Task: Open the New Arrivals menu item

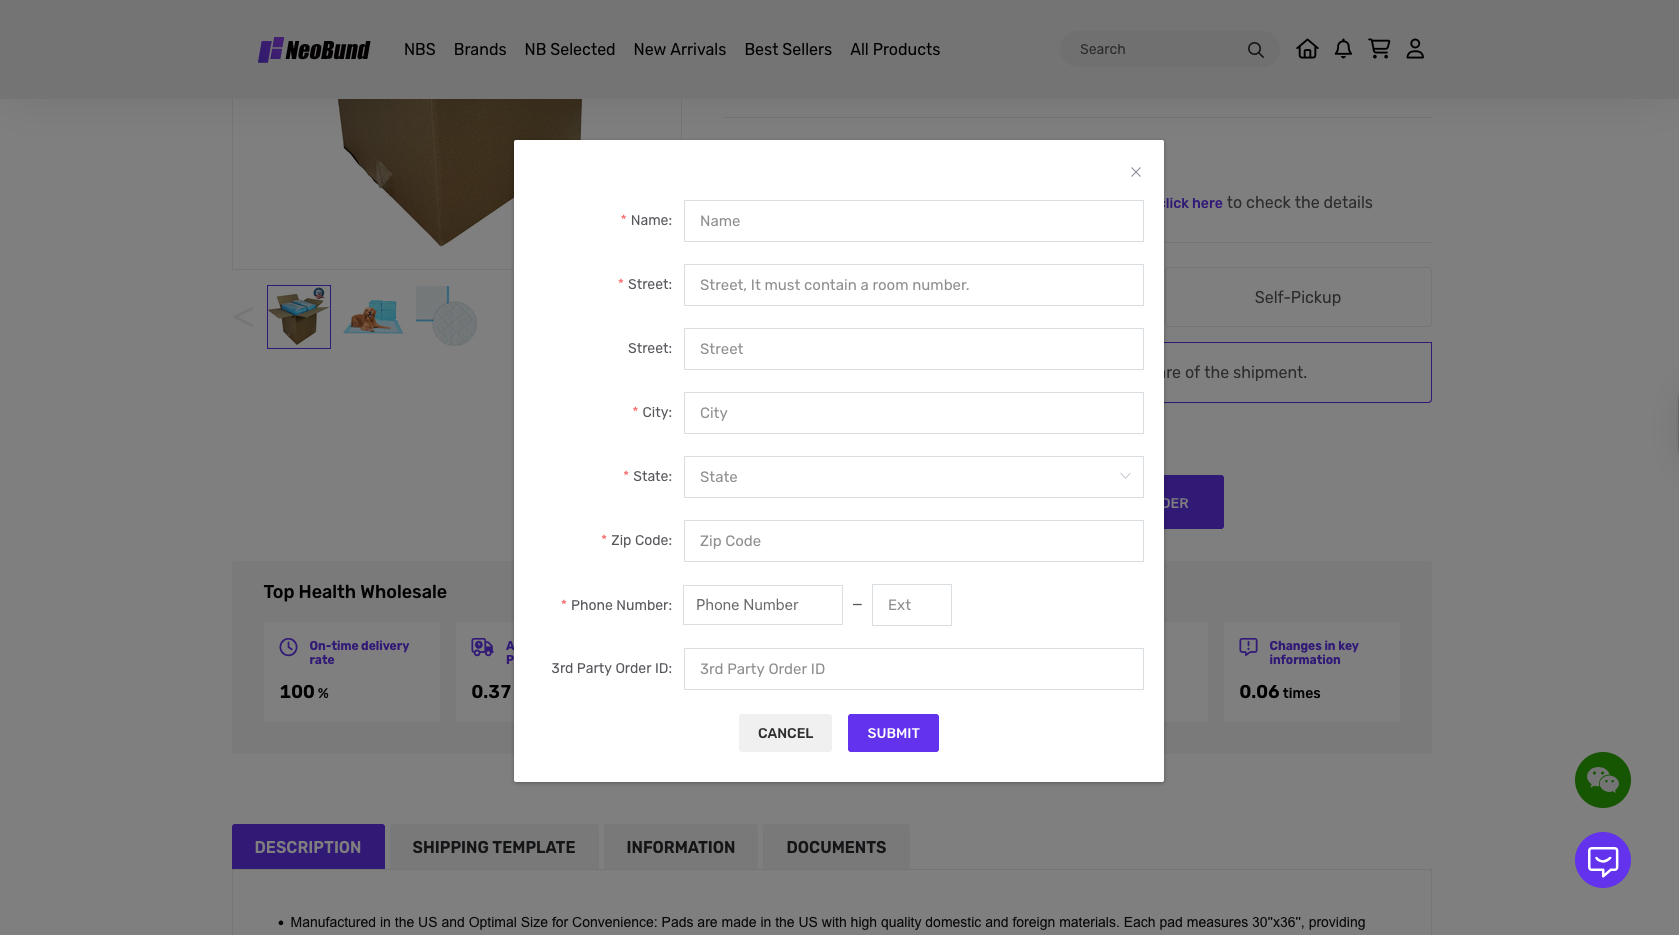Action: pos(679,50)
